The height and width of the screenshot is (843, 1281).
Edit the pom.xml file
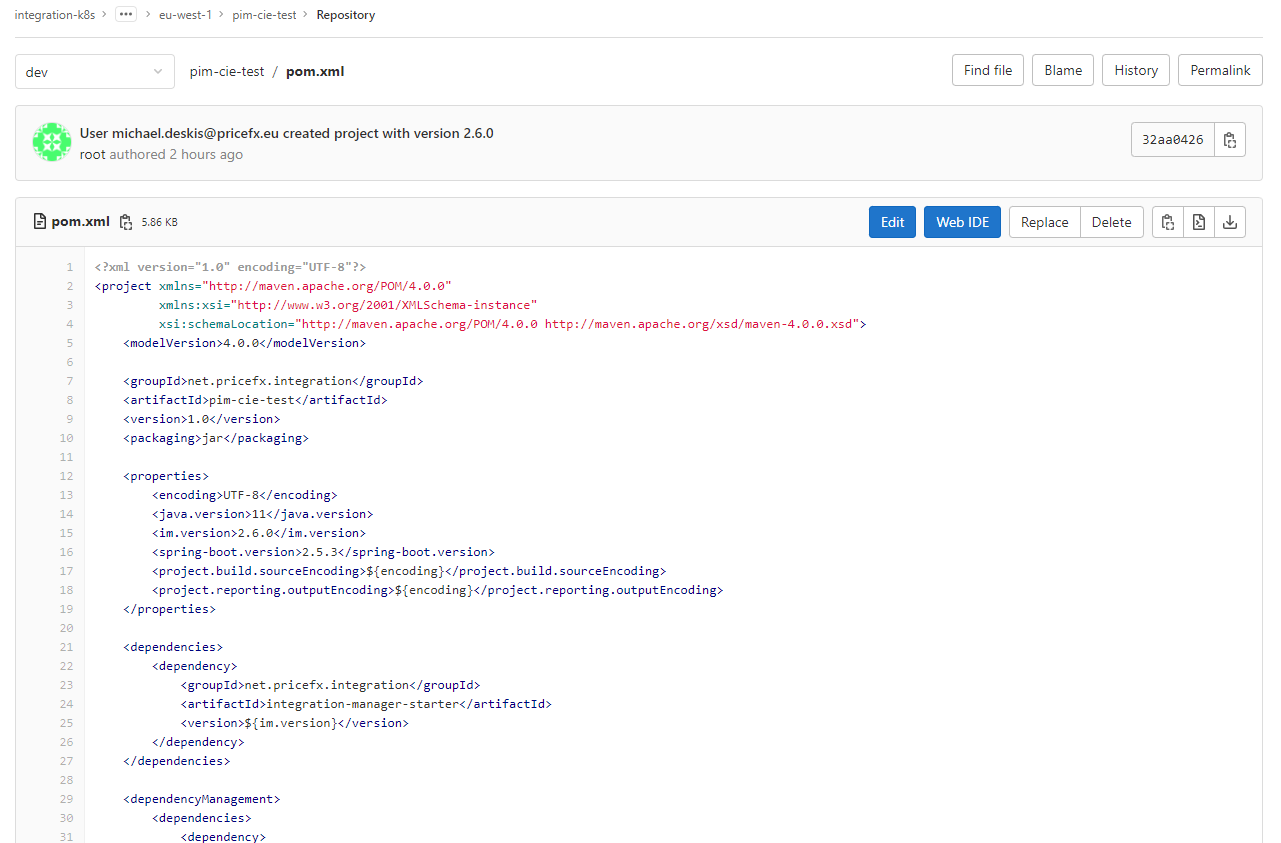[892, 222]
